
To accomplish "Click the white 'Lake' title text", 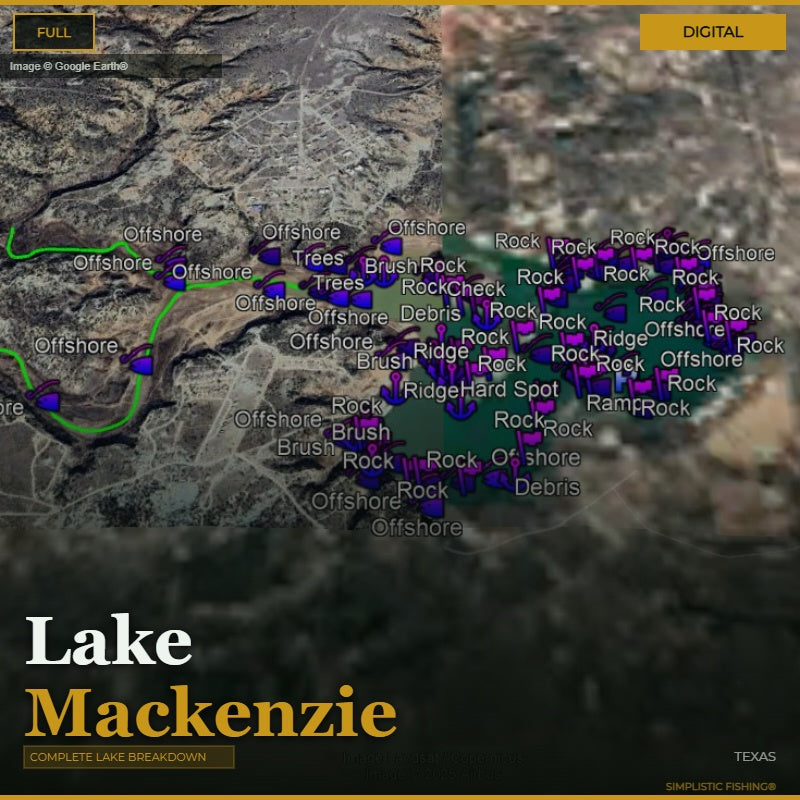I will pos(109,641).
